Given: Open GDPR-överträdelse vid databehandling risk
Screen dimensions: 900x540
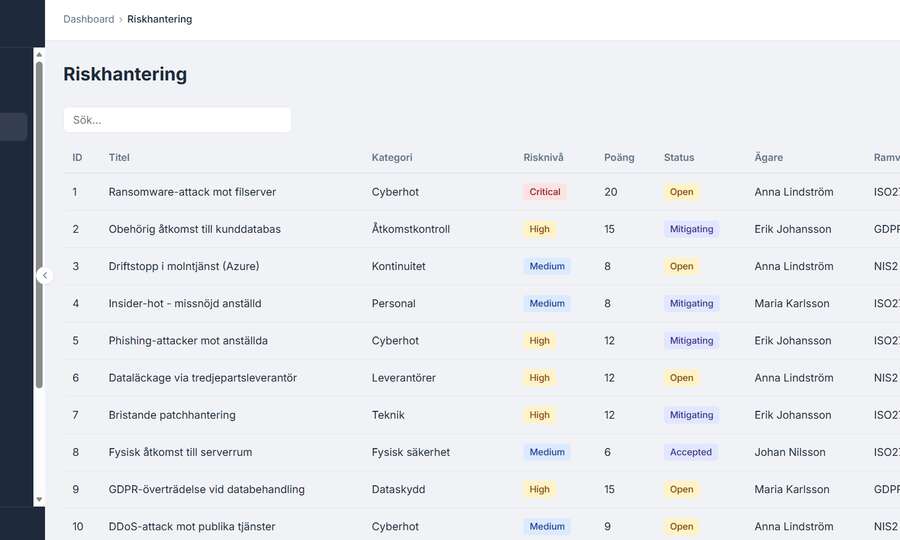Looking at the screenshot, I should (206, 490).
